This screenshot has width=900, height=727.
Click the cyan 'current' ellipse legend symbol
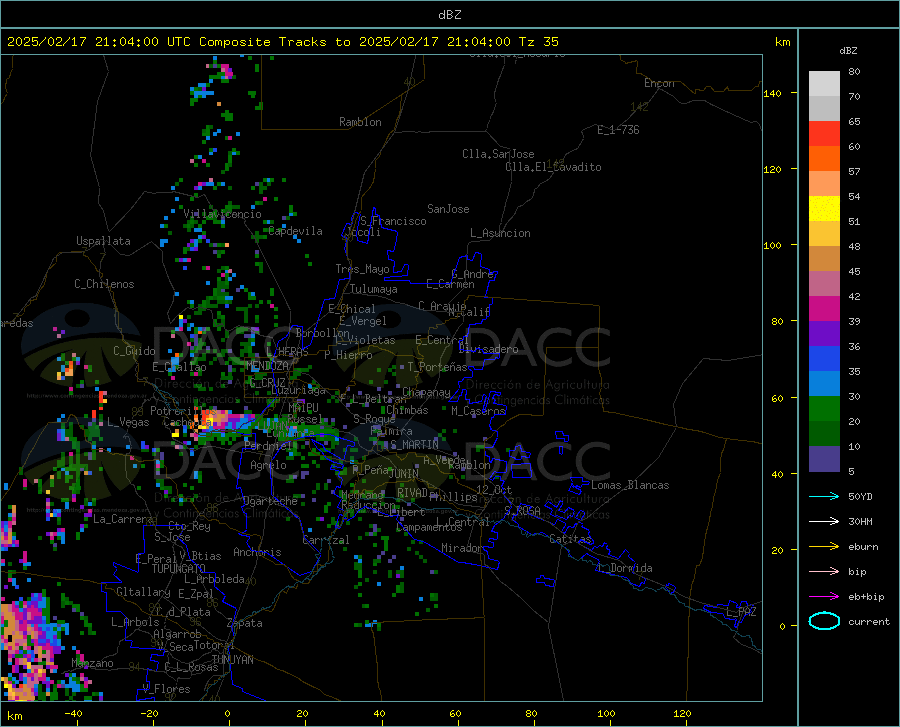(x=824, y=621)
